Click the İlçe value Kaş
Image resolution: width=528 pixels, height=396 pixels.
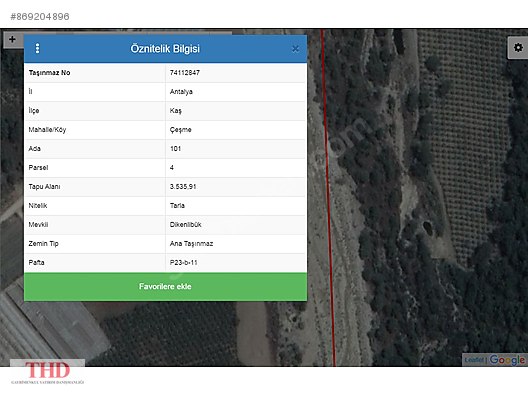click(175, 111)
